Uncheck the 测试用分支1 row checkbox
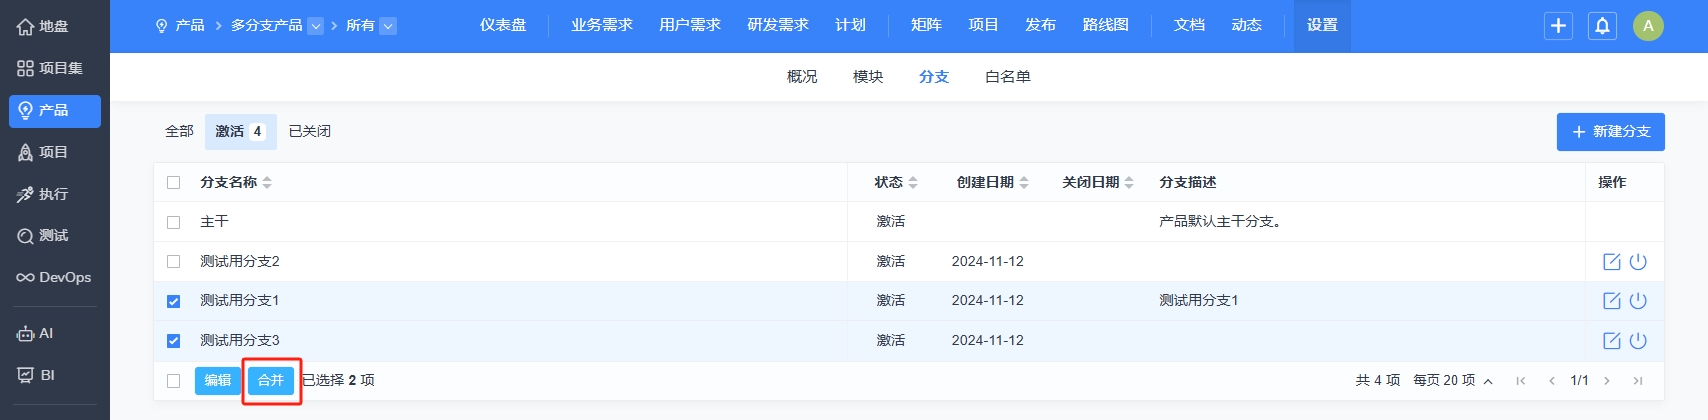This screenshot has width=1708, height=420. pyautogui.click(x=174, y=301)
